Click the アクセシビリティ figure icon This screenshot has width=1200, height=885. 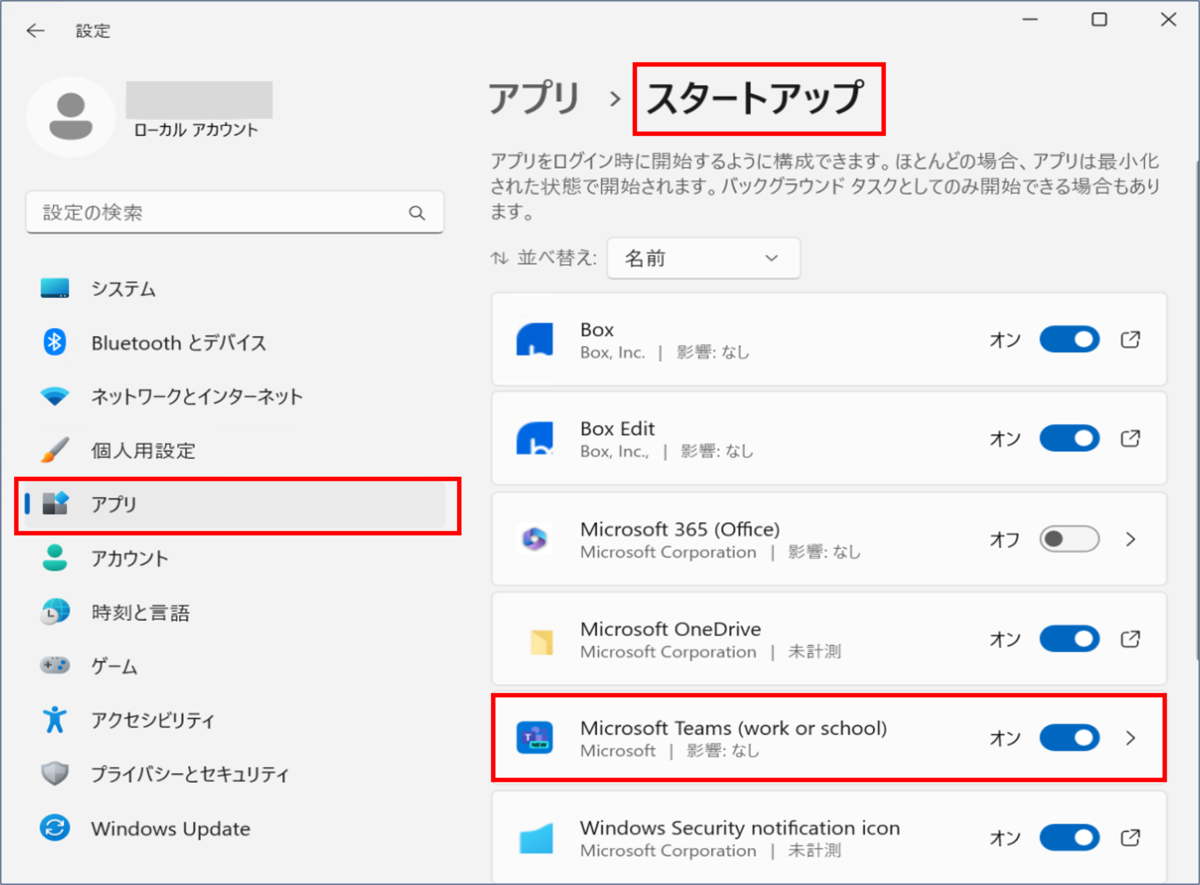[55, 719]
